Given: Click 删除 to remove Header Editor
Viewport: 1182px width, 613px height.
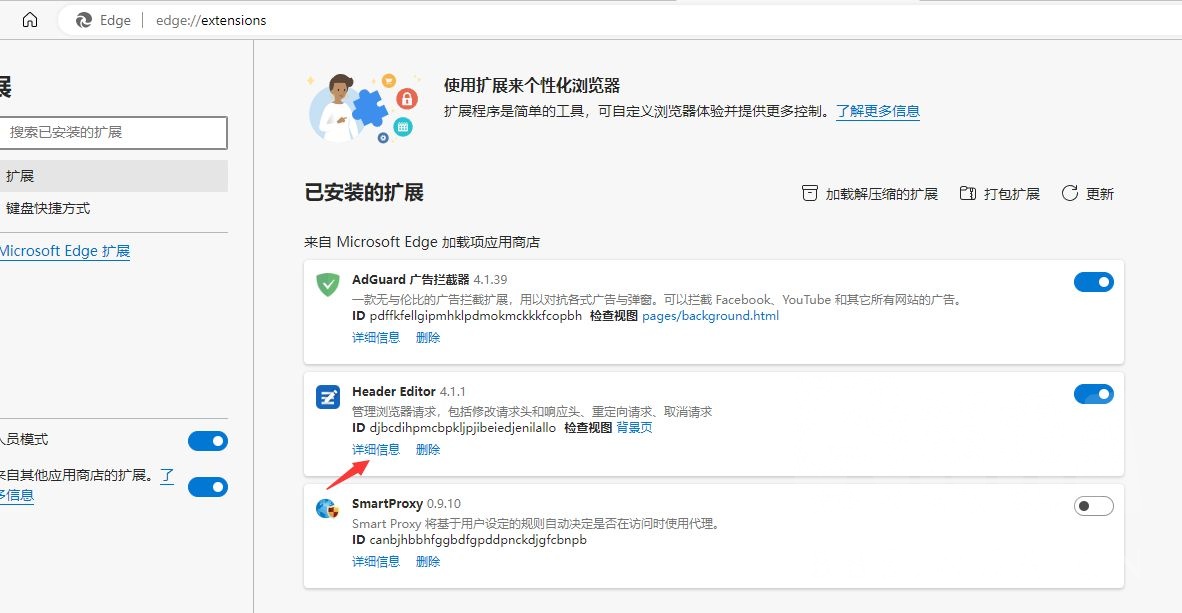Looking at the screenshot, I should click(x=427, y=449).
